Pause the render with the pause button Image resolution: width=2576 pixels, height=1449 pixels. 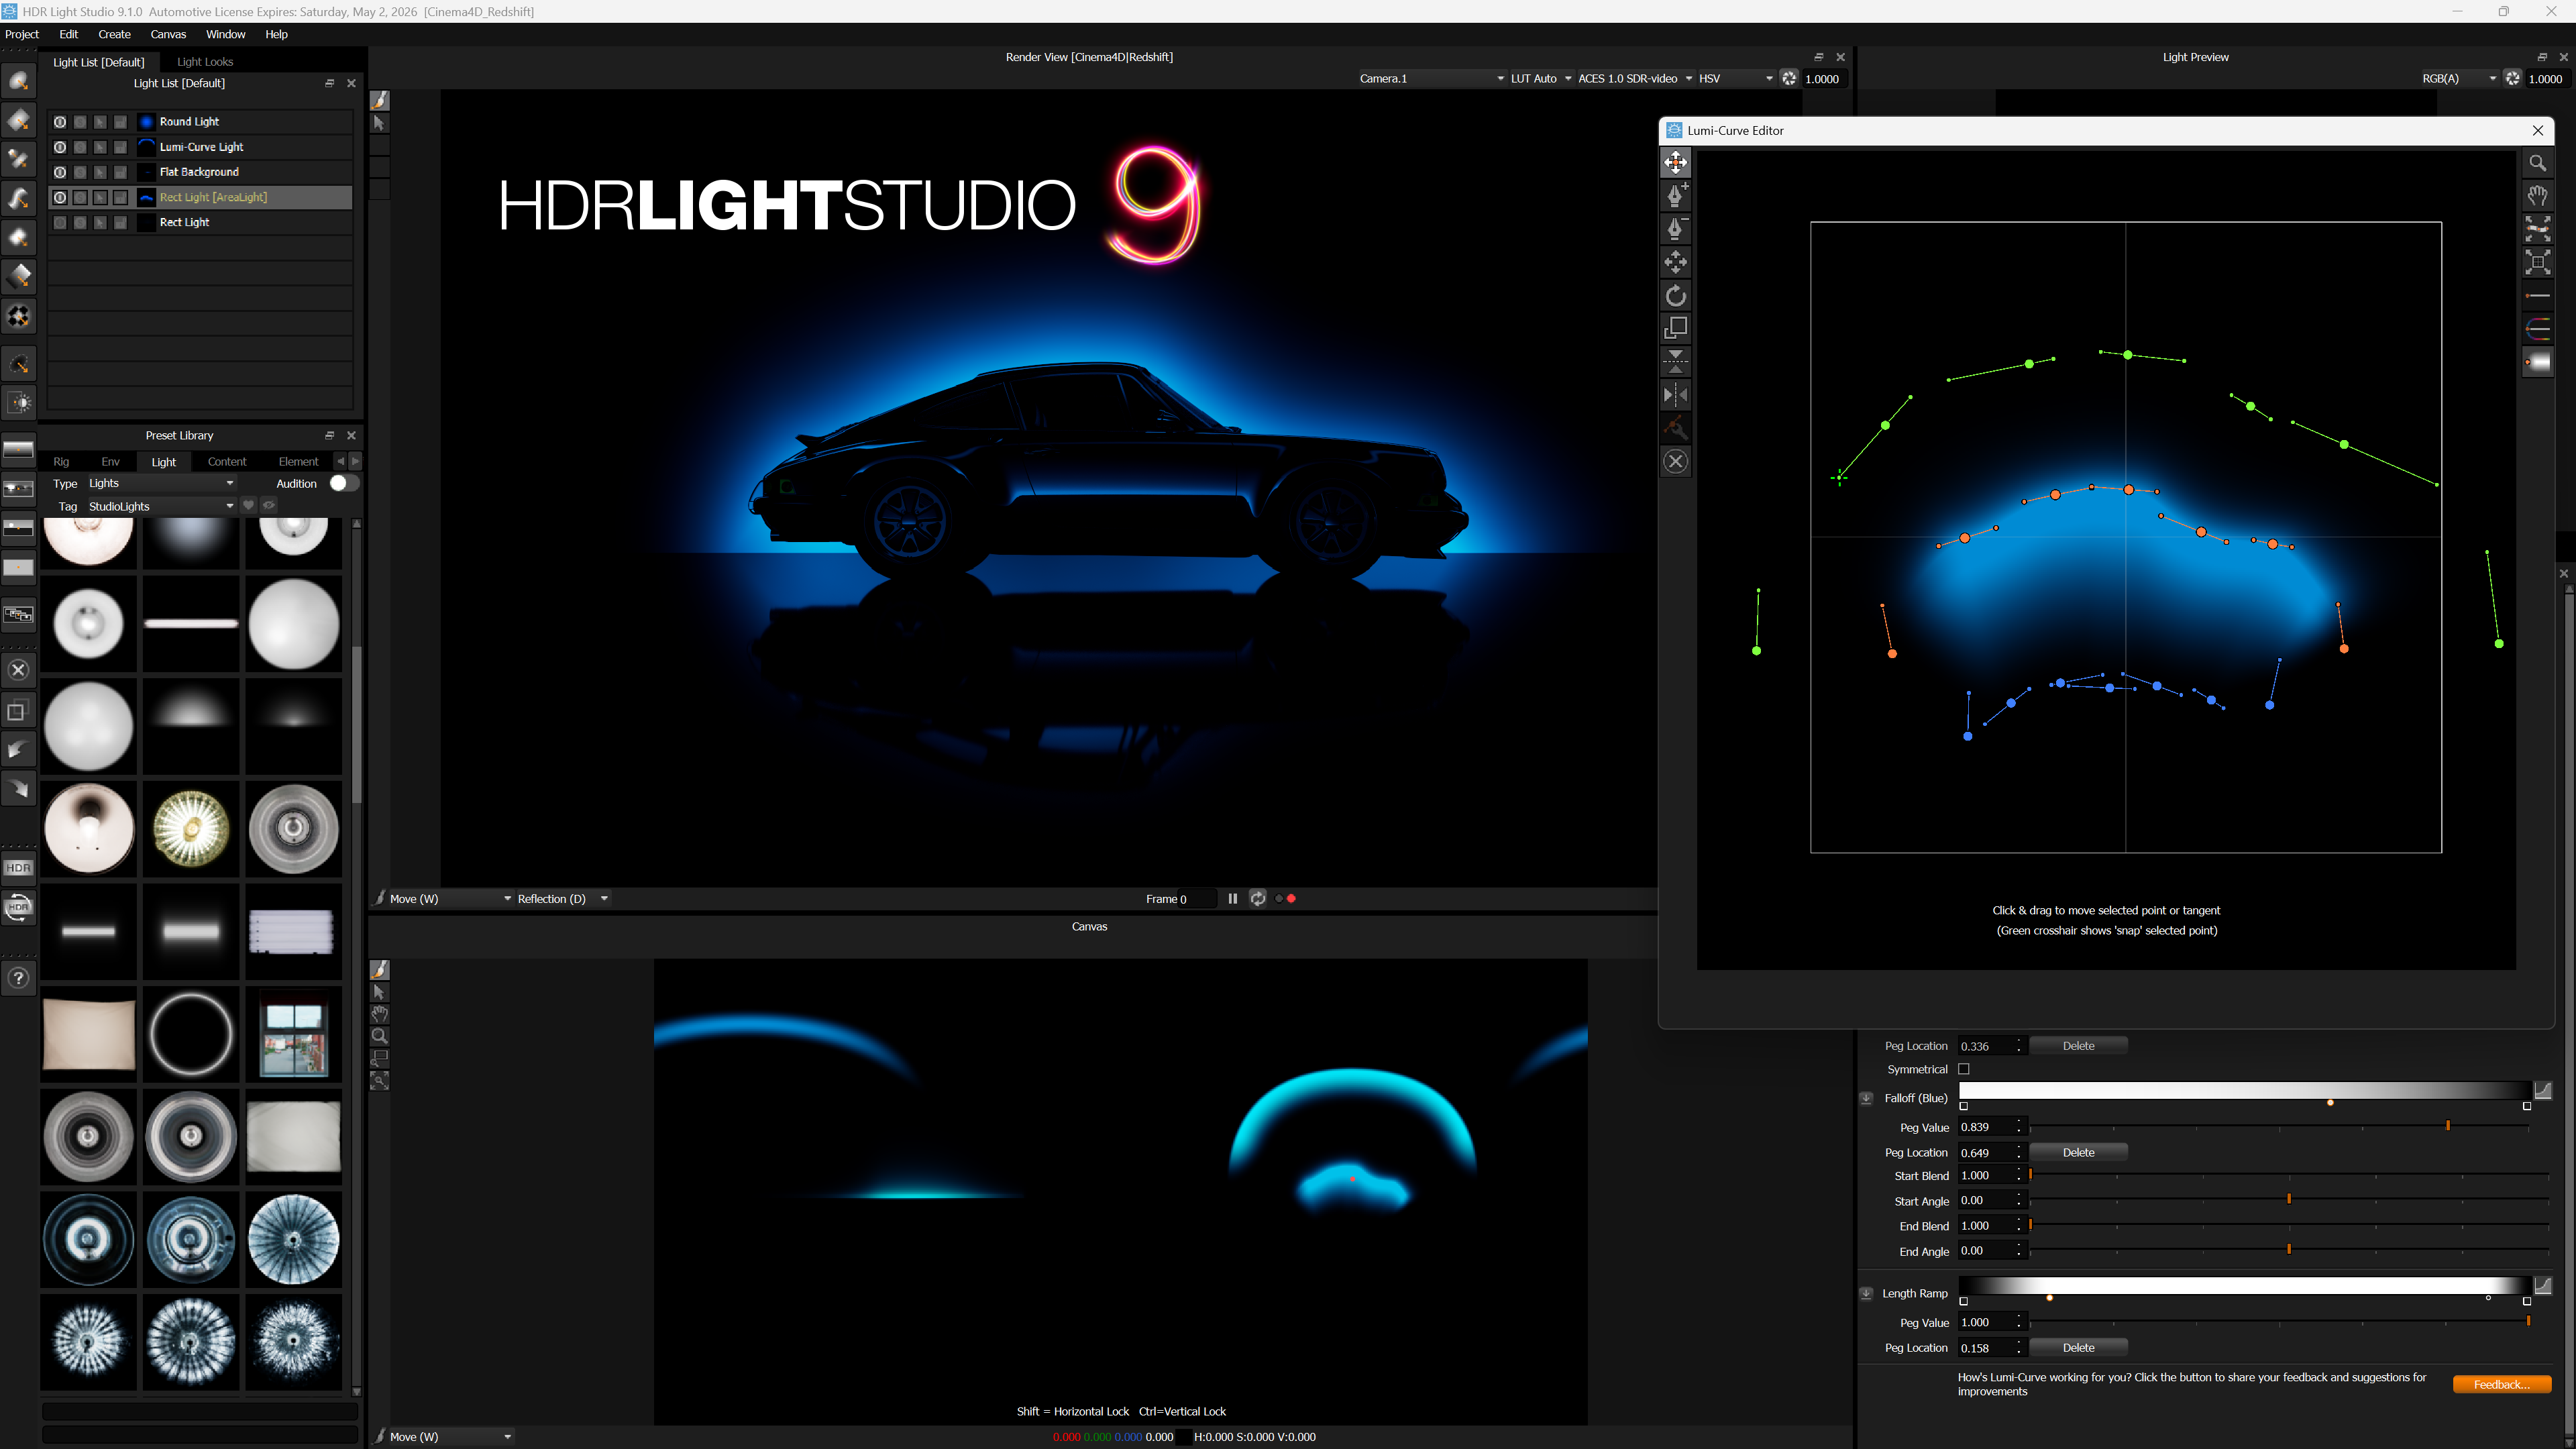click(x=1232, y=899)
